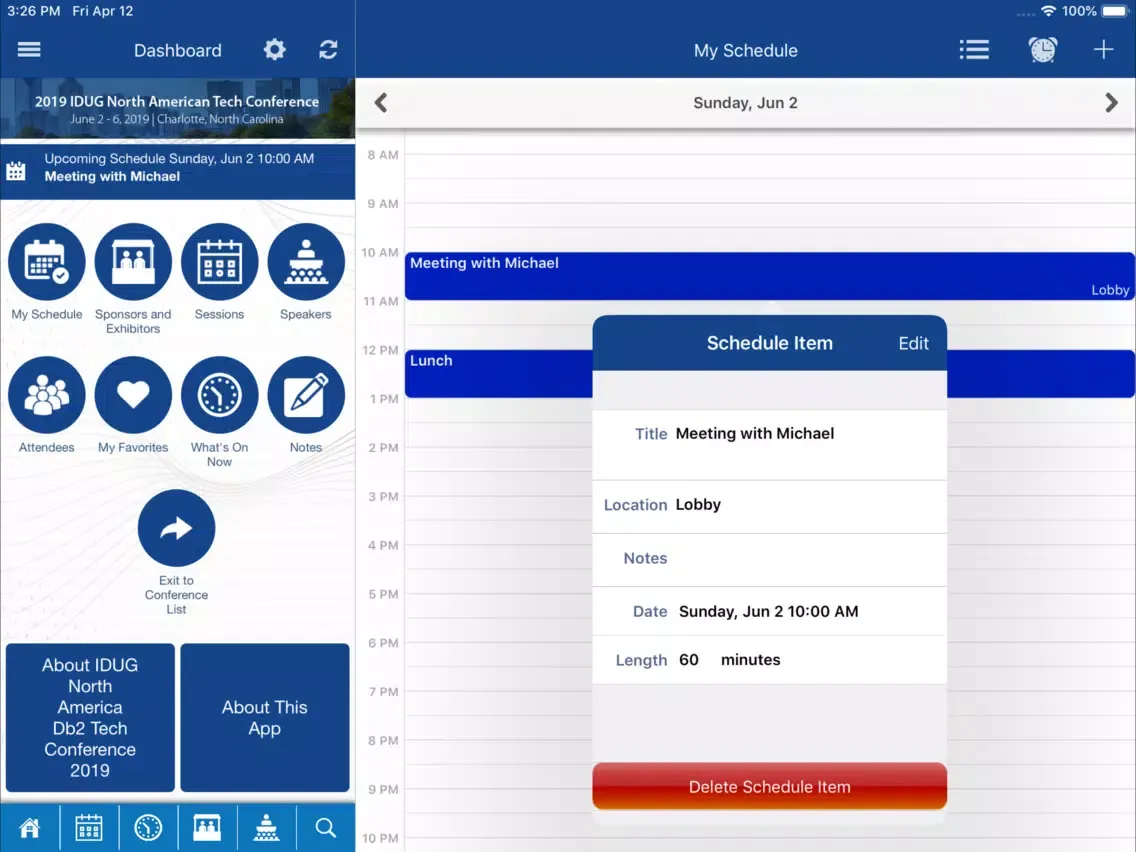Tap the 8 AM time label
This screenshot has height=852, width=1136.
click(x=383, y=155)
